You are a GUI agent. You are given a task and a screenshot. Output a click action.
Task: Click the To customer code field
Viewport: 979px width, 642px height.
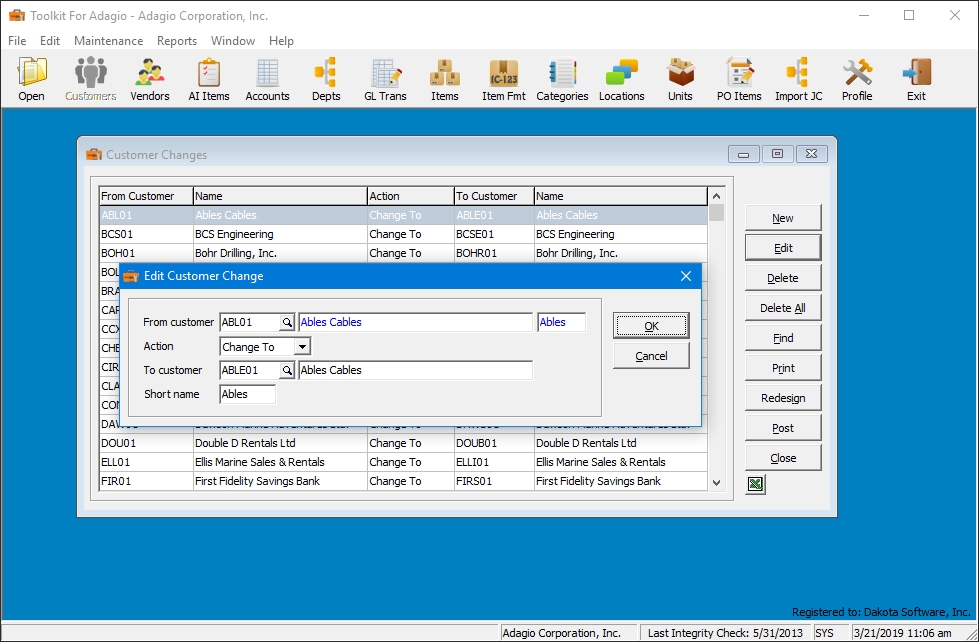point(250,370)
